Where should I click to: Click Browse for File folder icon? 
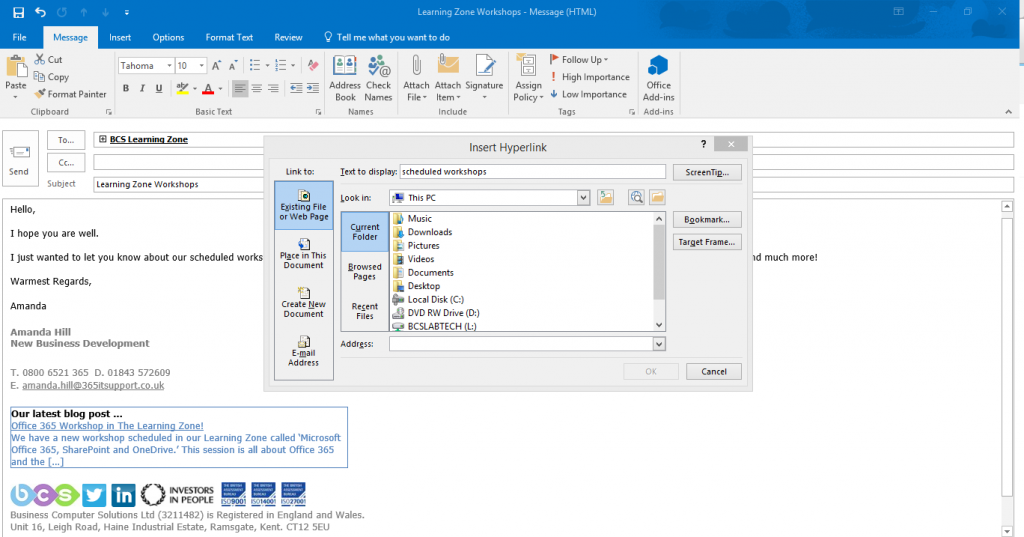click(657, 197)
